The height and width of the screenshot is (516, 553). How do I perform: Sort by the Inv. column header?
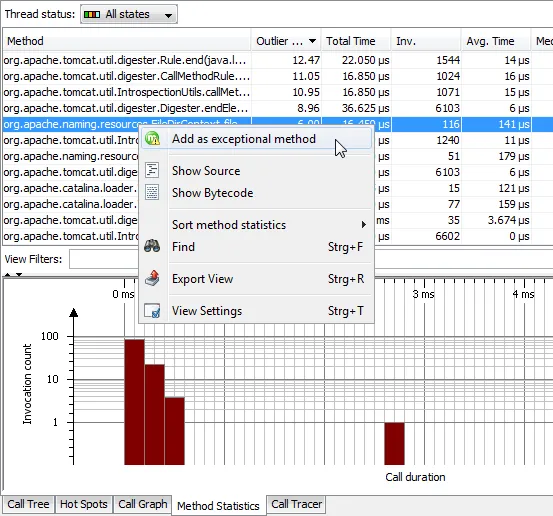[x=426, y=41]
